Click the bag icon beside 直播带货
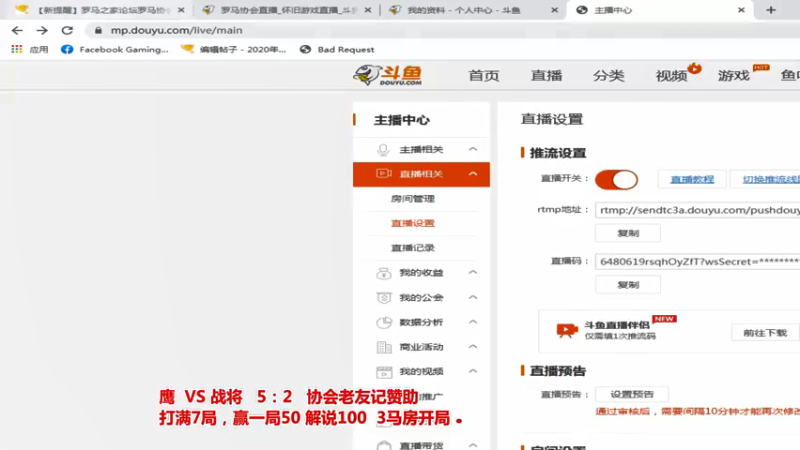The width and height of the screenshot is (800, 450). pos(384,445)
